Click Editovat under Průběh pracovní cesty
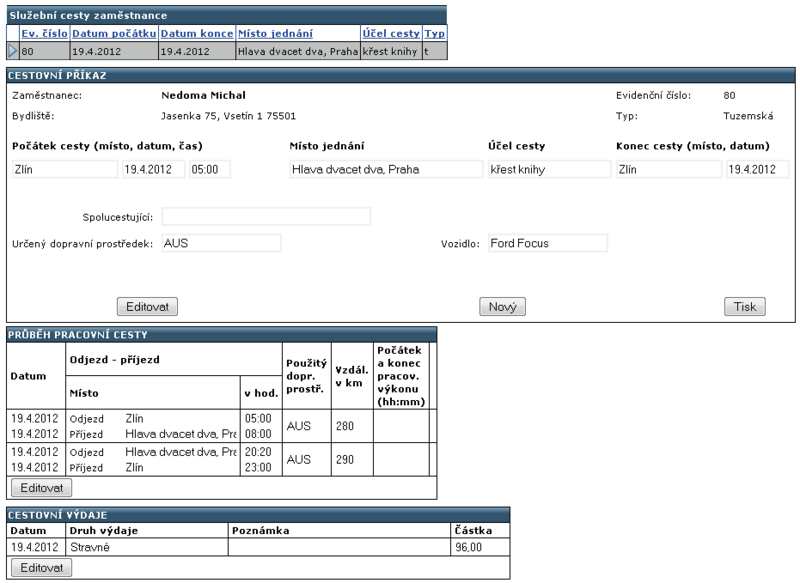This screenshot has width=800, height=583. [x=41, y=488]
